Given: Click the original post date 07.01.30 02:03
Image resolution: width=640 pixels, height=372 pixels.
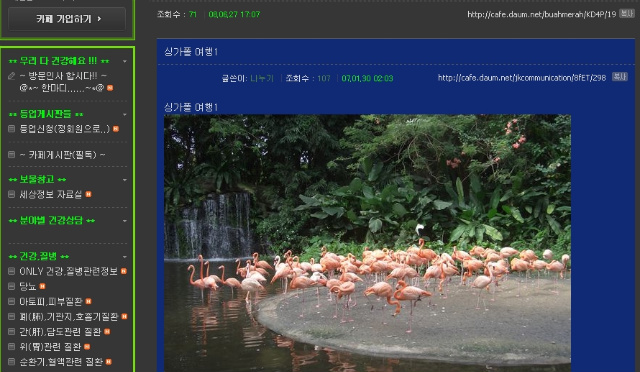Looking at the screenshot, I should click(x=367, y=78).
